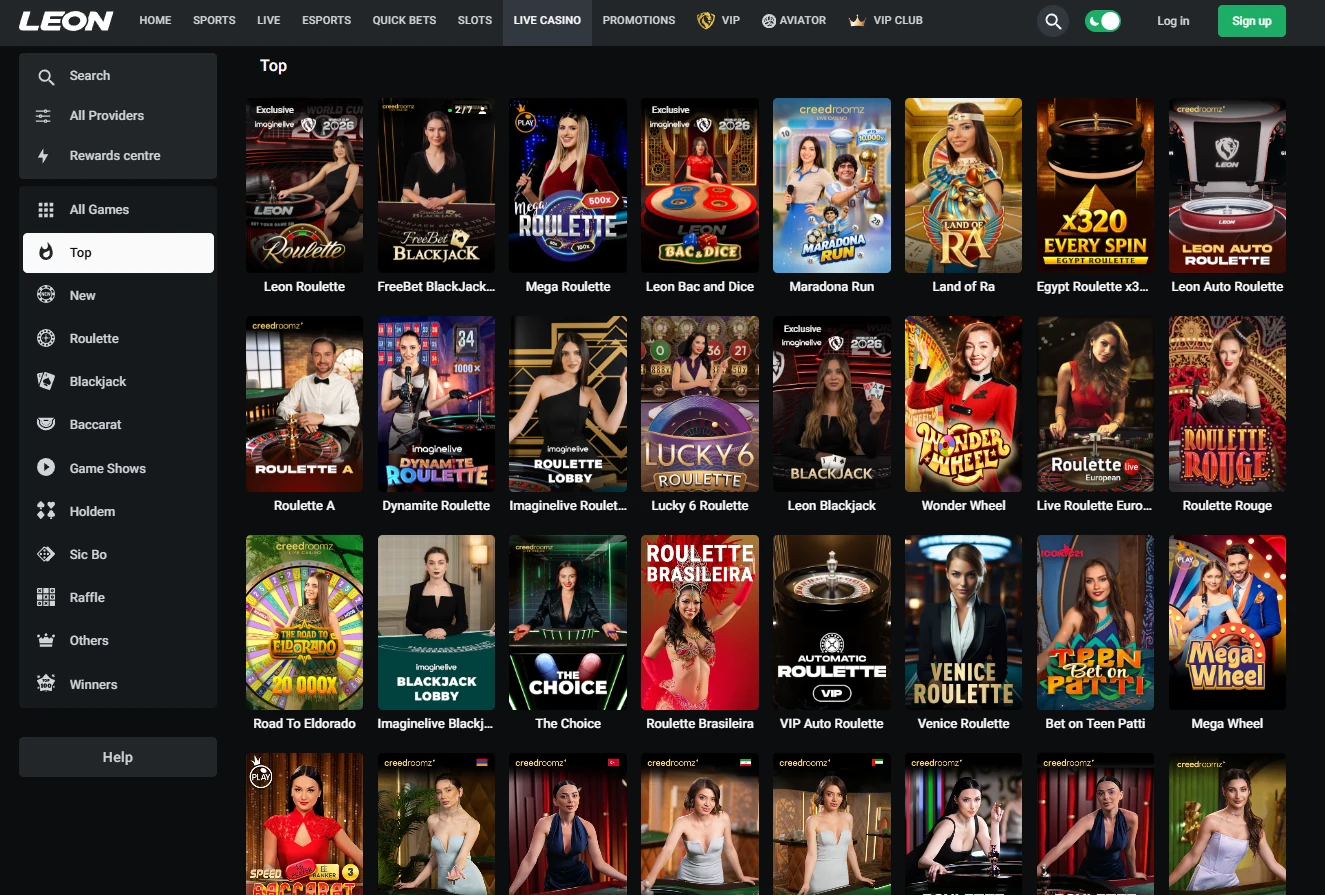Click the sidebar Search magnifier icon
The height and width of the screenshot is (895, 1325).
[x=45, y=76]
